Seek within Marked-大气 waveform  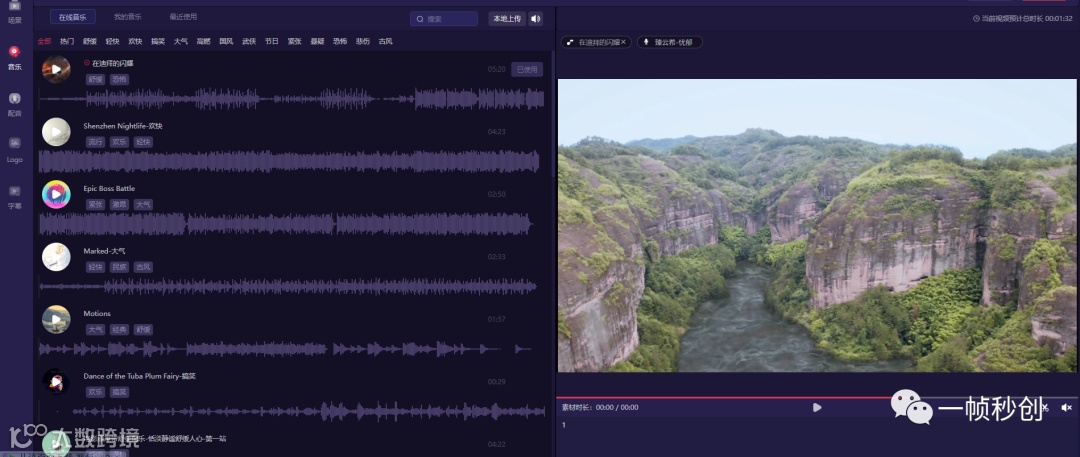point(288,286)
